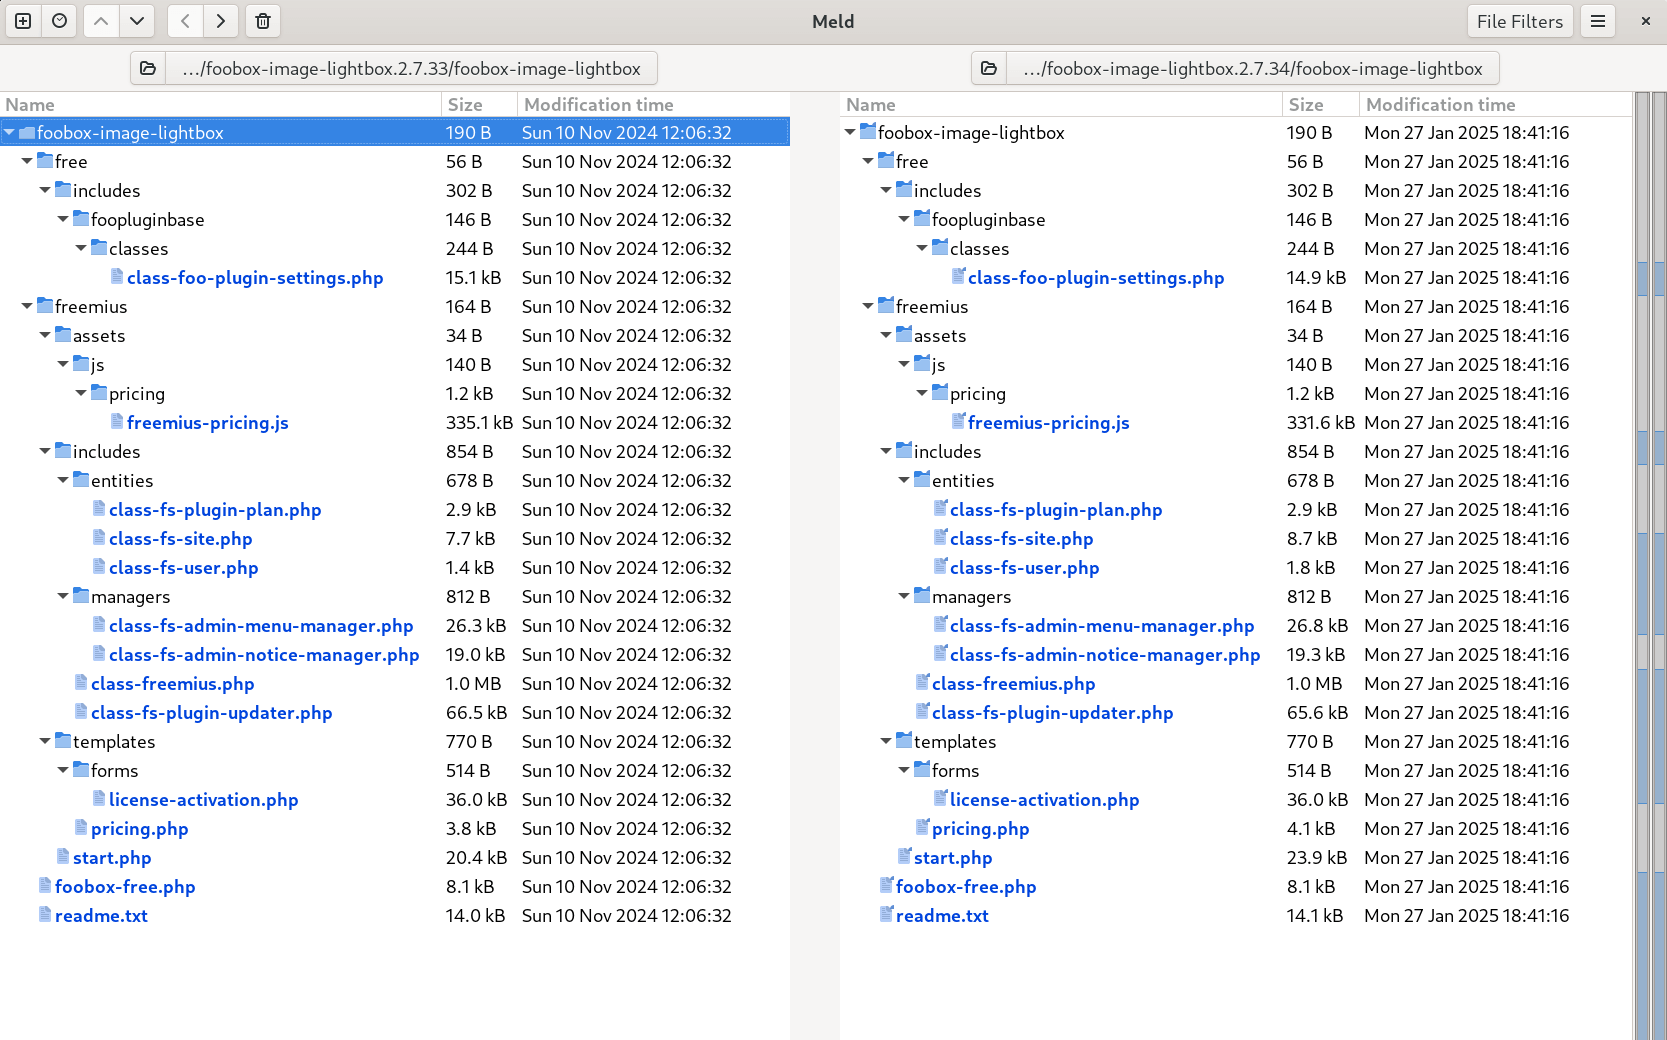This screenshot has height=1040, width=1667.
Task: Select readme.txt in the right pane
Action: click(941, 916)
